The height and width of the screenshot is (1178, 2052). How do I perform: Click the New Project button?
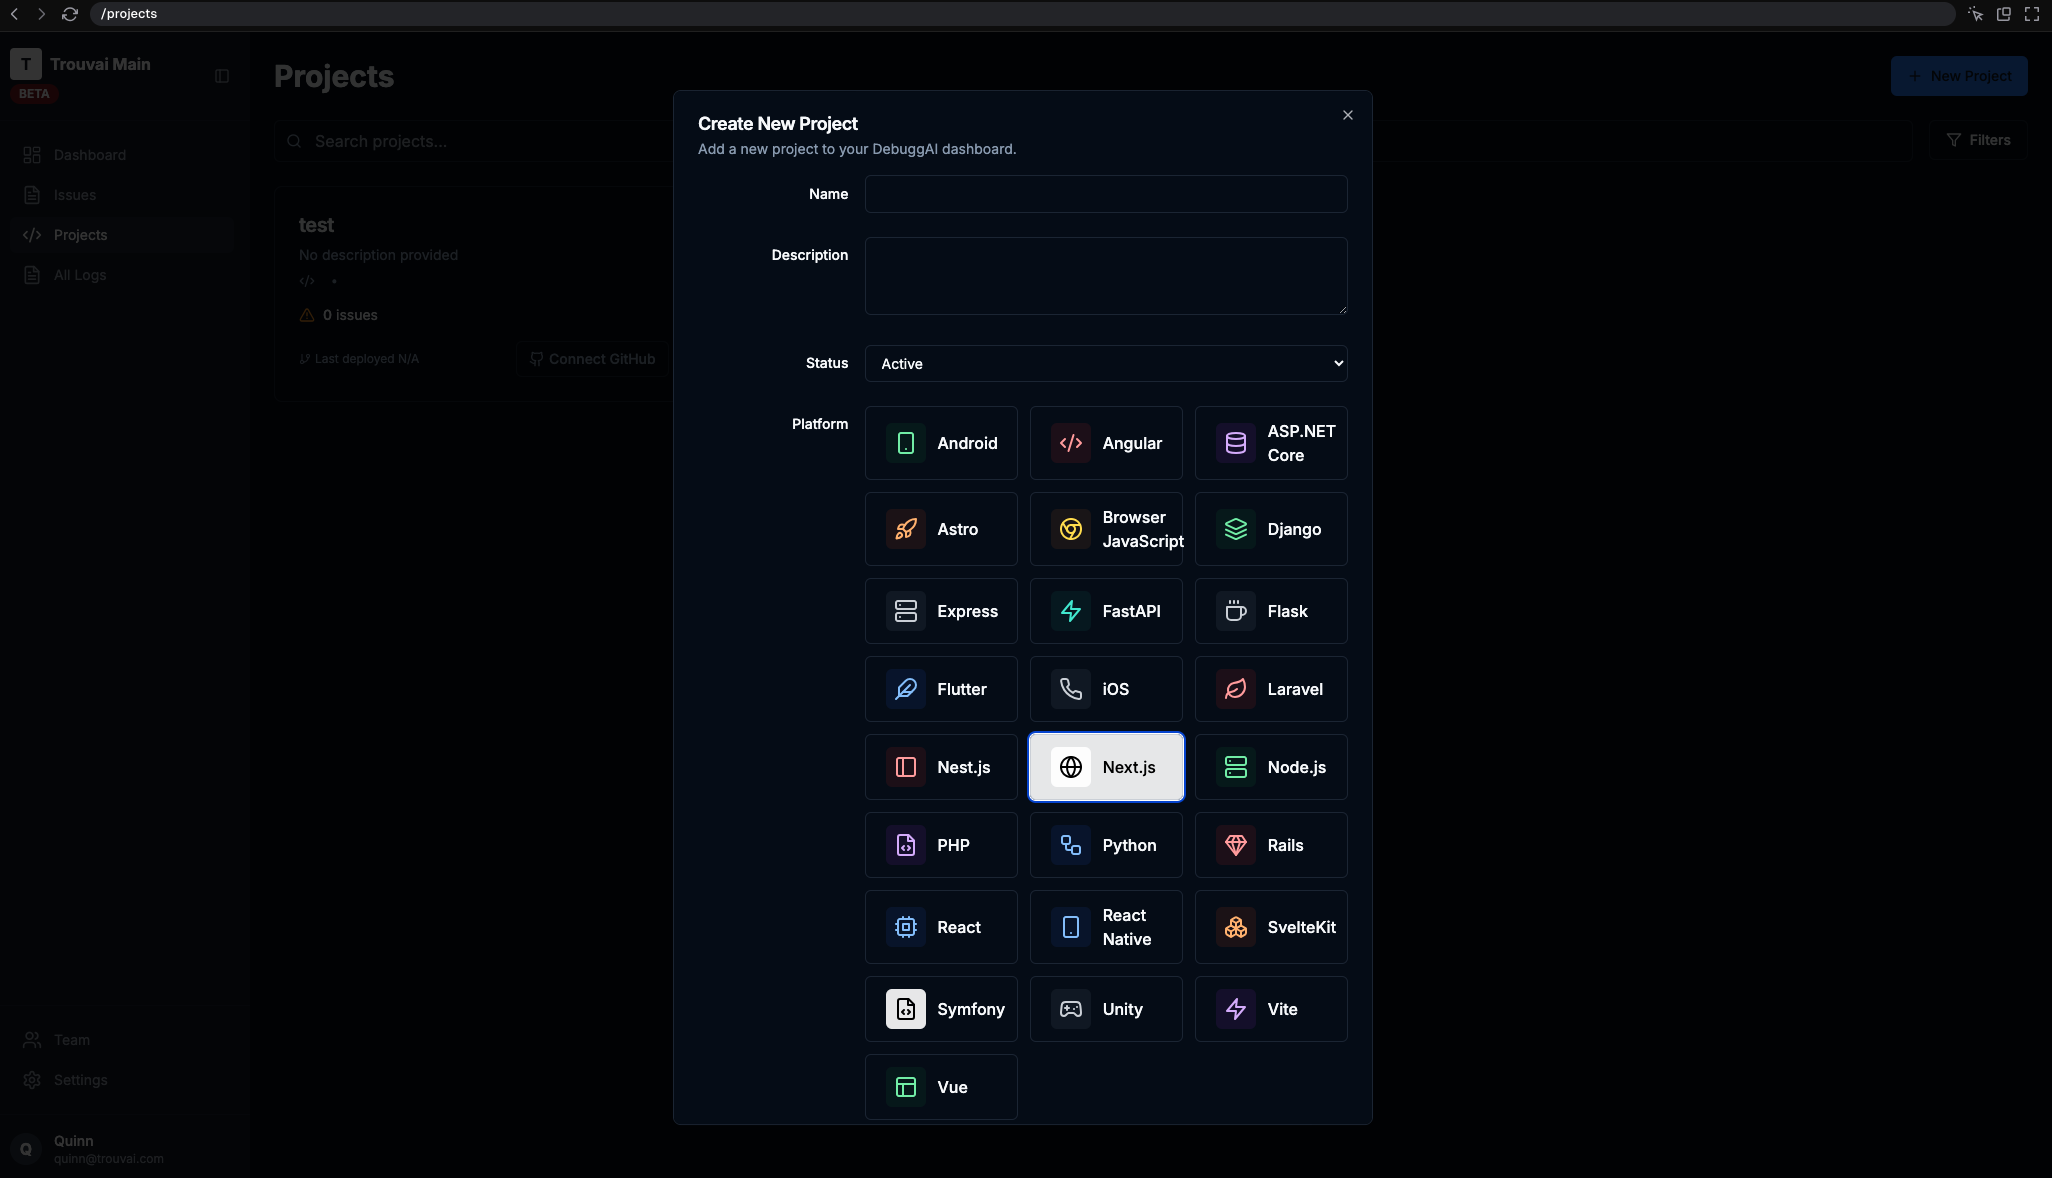(x=1958, y=76)
